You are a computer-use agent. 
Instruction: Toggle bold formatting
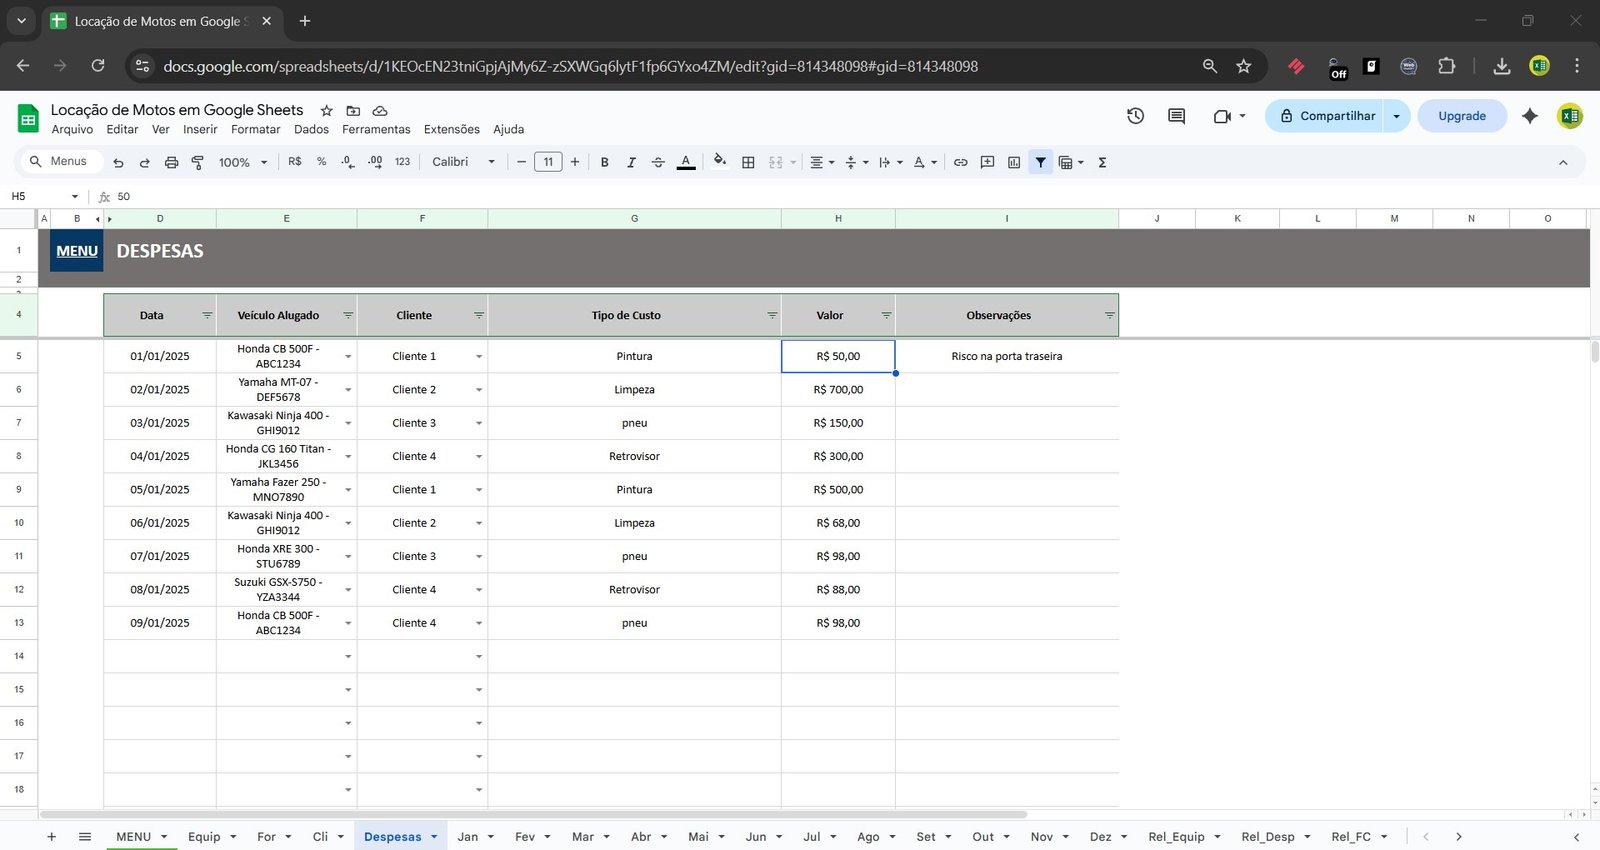[x=604, y=162]
